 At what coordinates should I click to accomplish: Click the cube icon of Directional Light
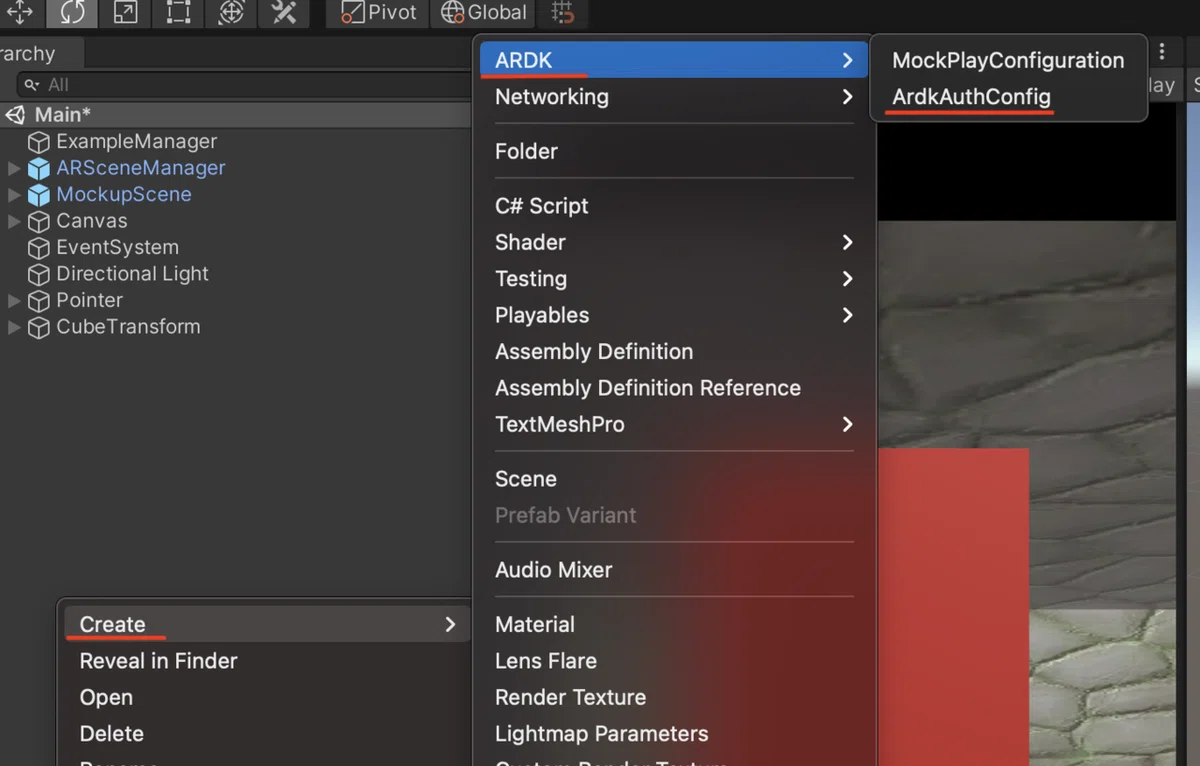tap(39, 274)
